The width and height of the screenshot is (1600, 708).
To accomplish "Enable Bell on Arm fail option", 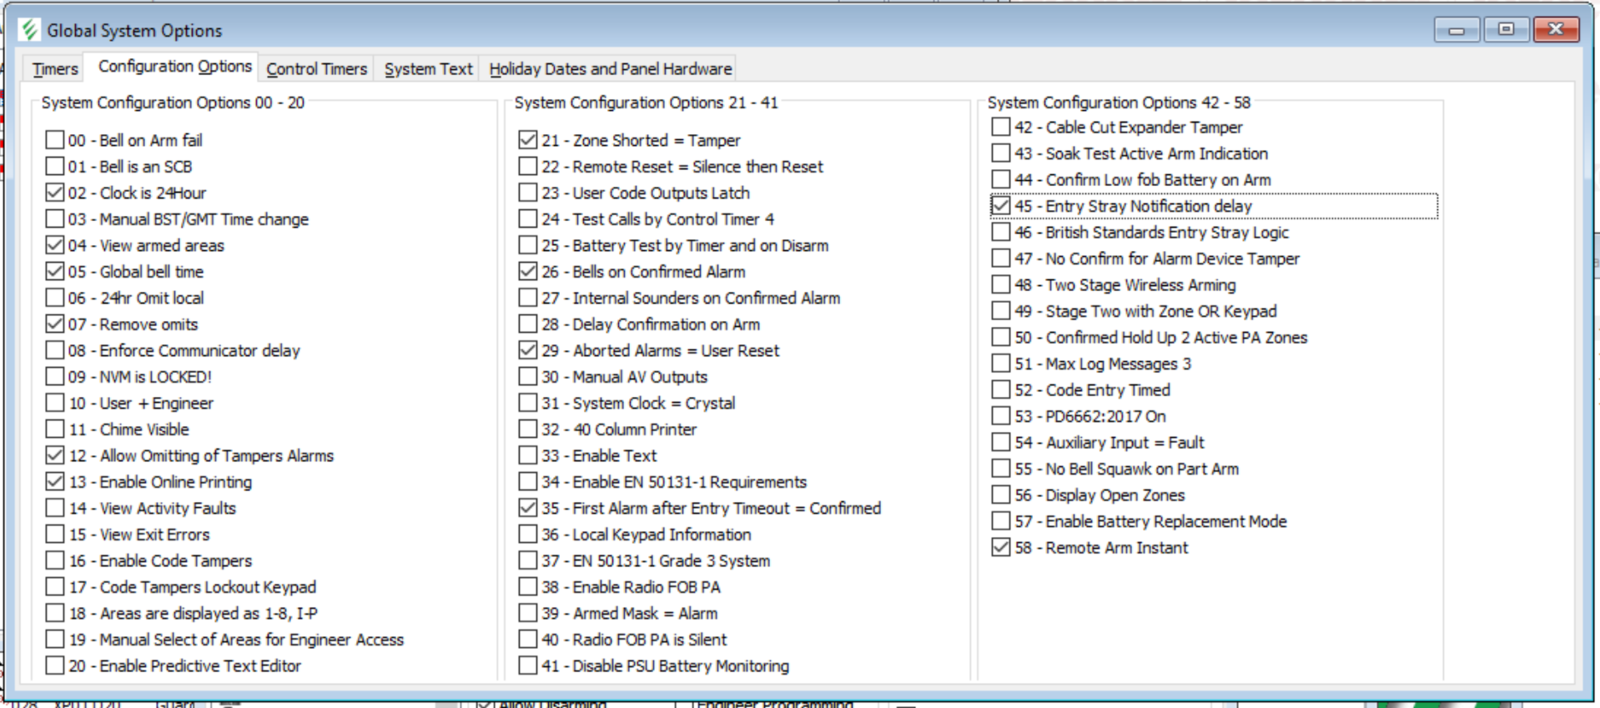I will [x=55, y=140].
